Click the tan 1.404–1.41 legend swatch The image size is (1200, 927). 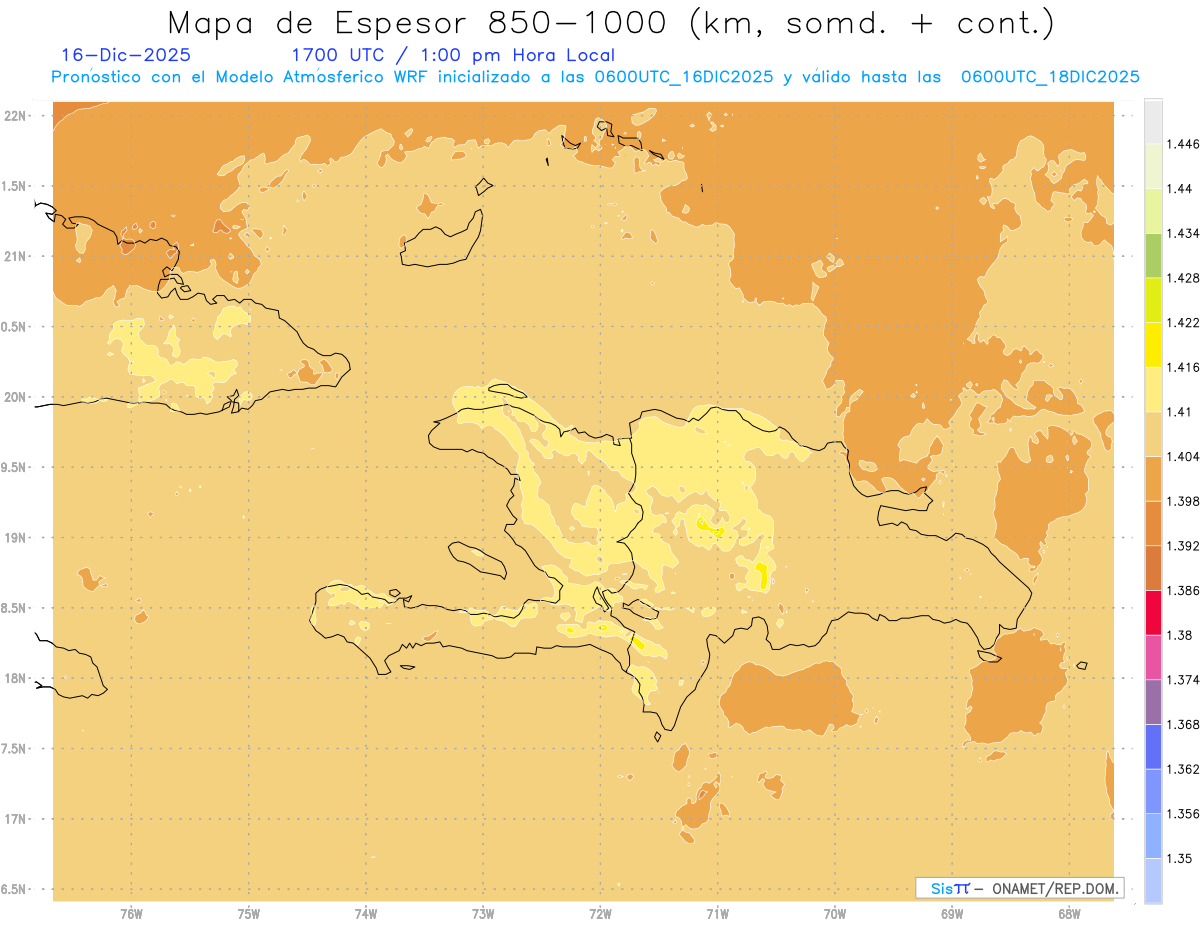pyautogui.click(x=1153, y=434)
